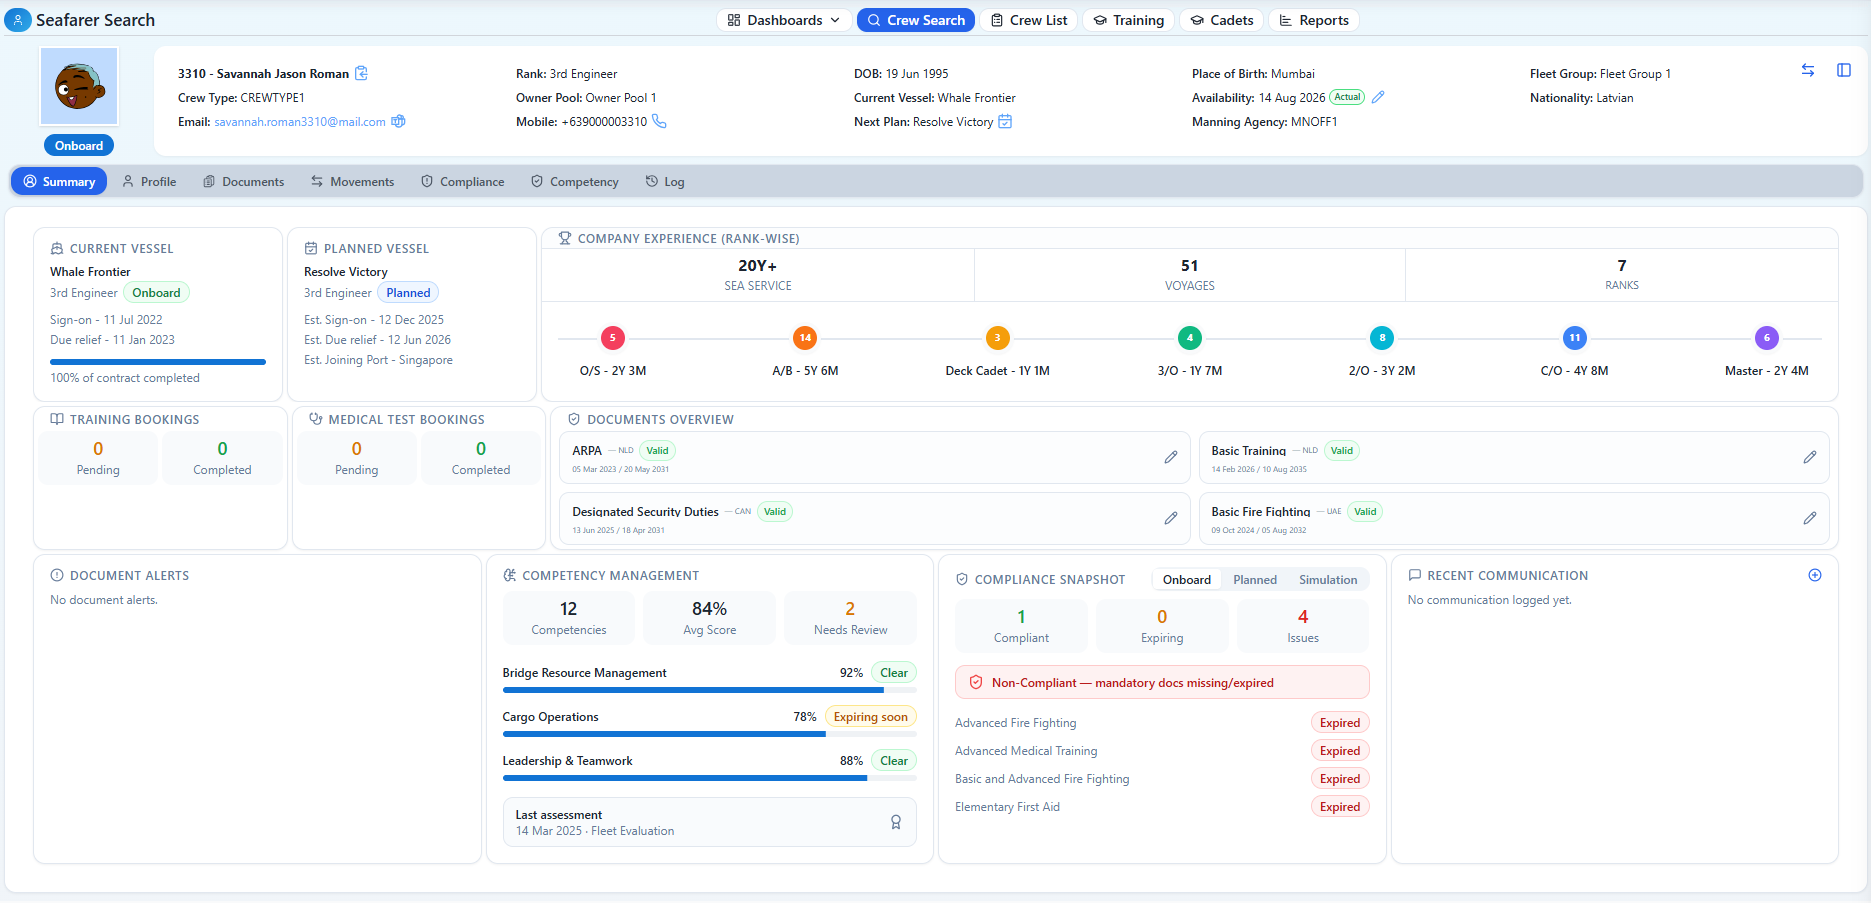Image resolution: width=1871 pixels, height=903 pixels.
Task: Click the award icon in Last assessment
Action: (896, 822)
